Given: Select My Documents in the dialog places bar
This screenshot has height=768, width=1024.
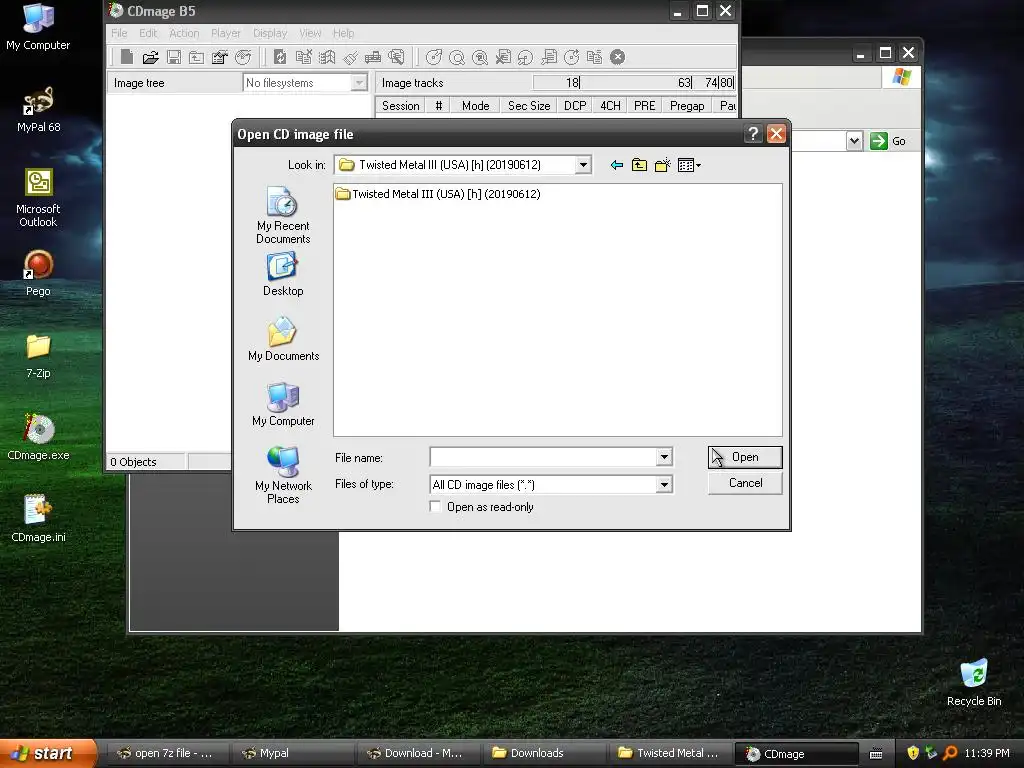Looking at the screenshot, I should point(283,340).
